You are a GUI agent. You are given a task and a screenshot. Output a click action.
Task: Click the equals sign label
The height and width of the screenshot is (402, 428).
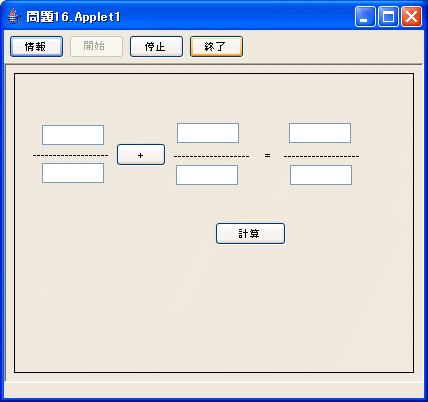pos(267,155)
